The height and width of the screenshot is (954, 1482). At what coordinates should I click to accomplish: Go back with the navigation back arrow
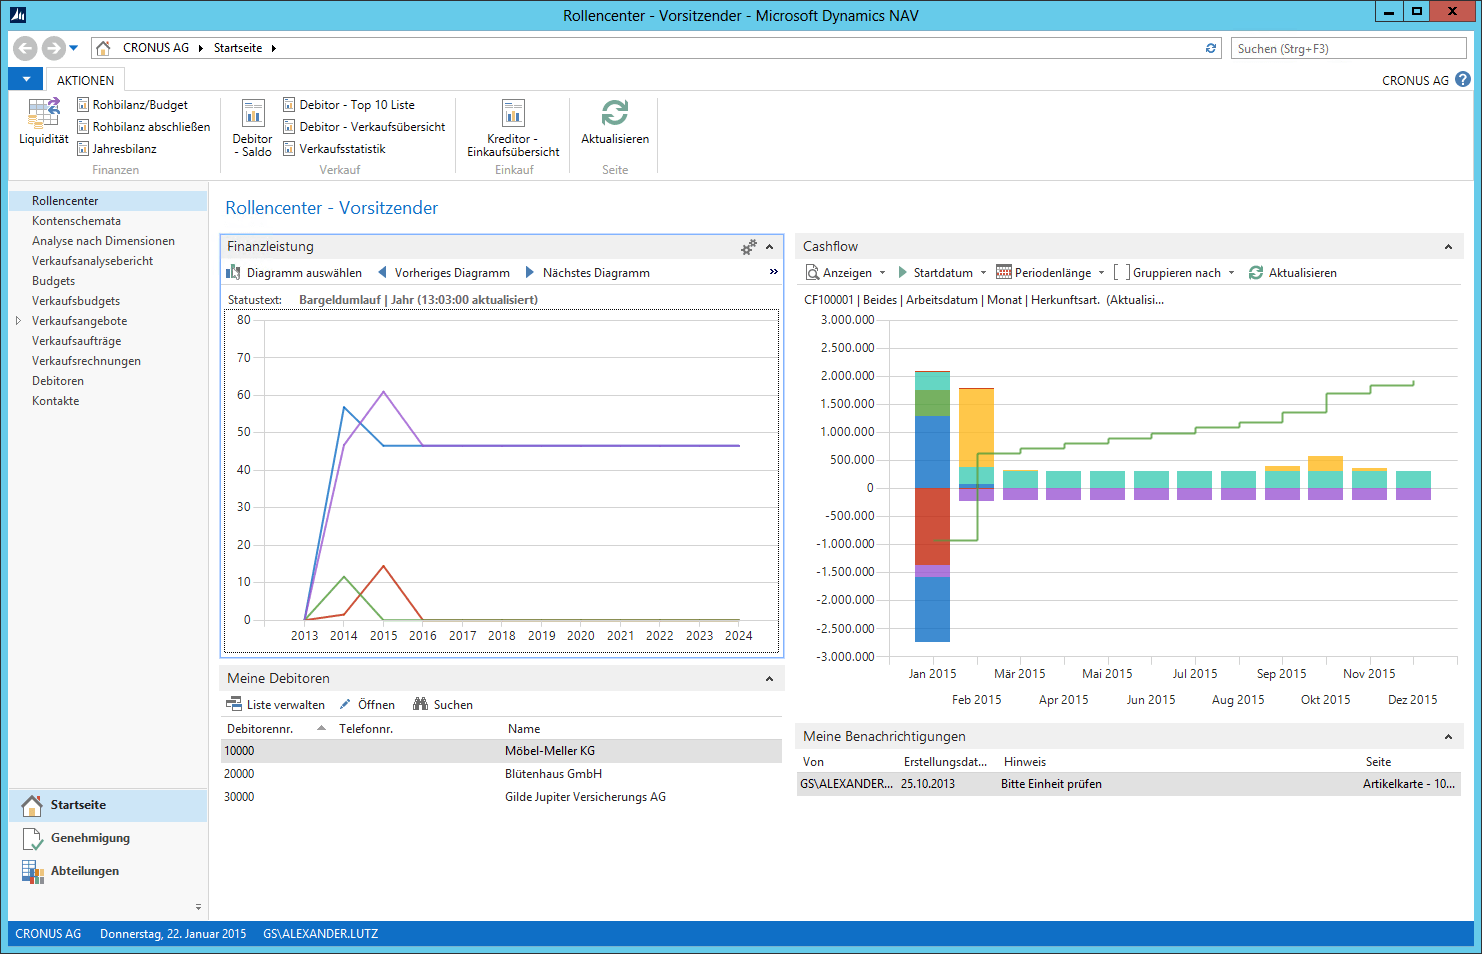(26, 48)
